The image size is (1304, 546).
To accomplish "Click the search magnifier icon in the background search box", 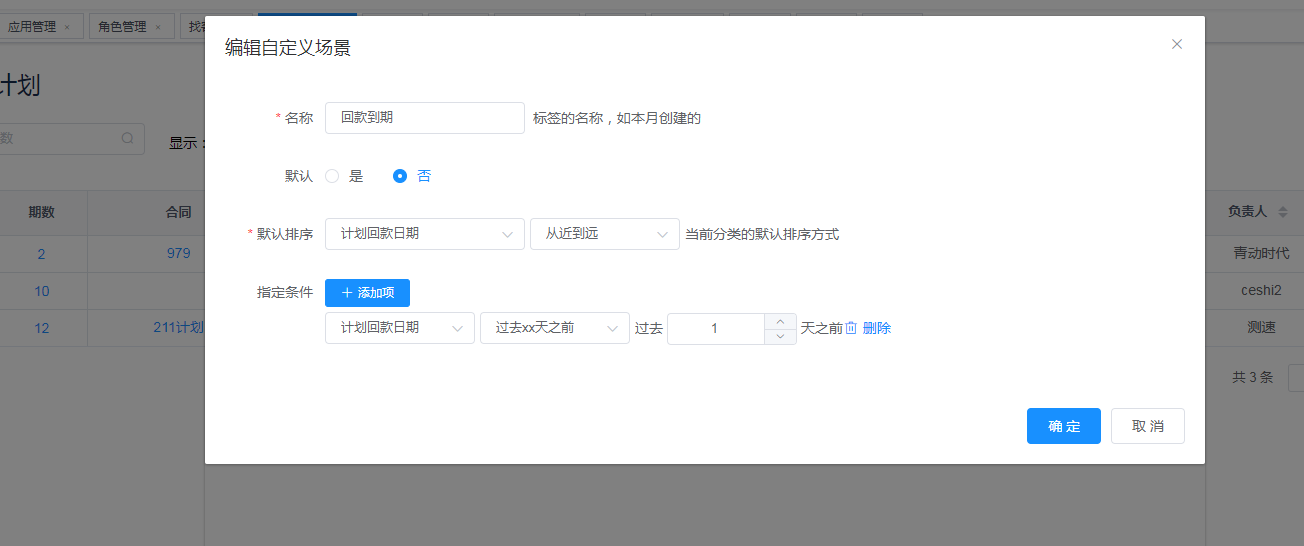I will tap(127, 138).
